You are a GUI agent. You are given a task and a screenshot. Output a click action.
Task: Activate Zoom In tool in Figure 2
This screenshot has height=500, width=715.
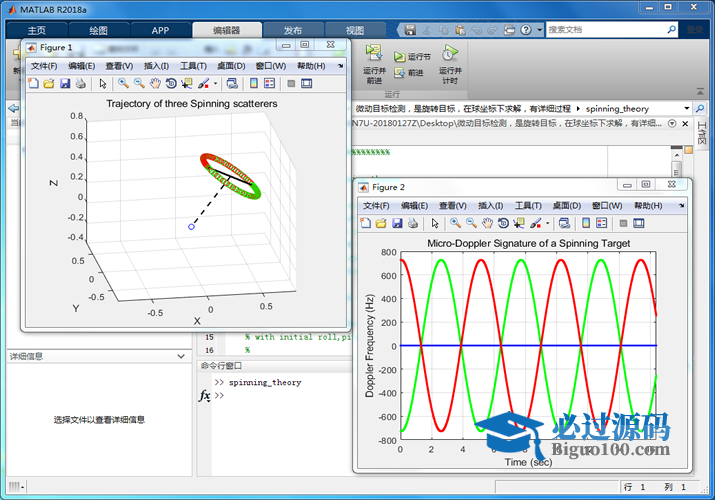click(456, 223)
